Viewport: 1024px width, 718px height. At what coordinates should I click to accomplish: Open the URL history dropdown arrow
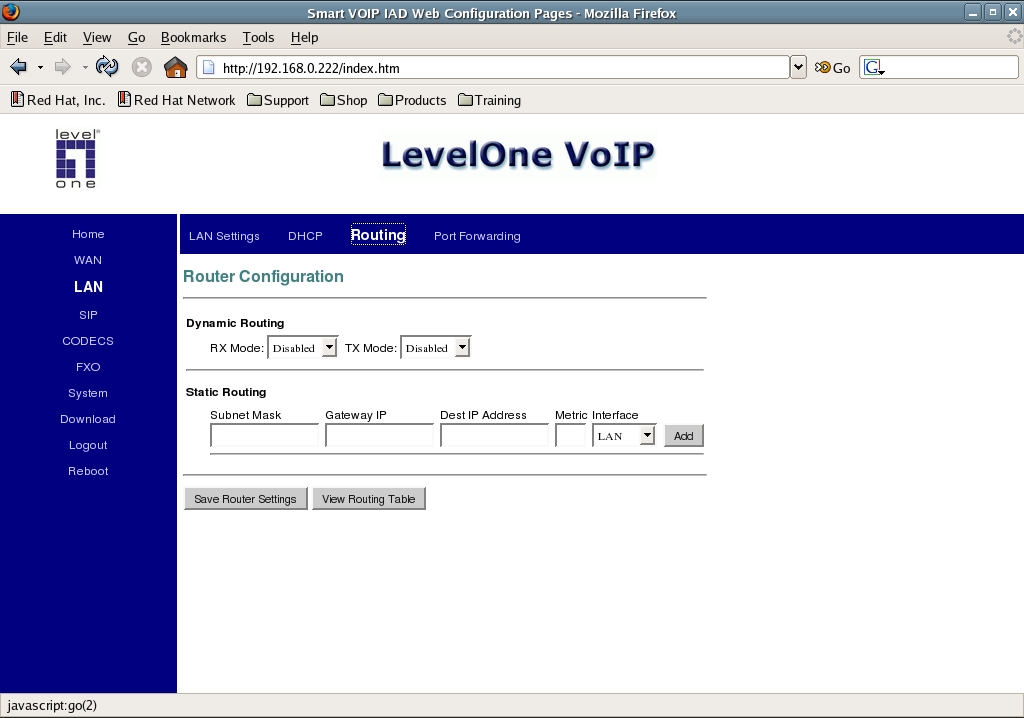798,67
